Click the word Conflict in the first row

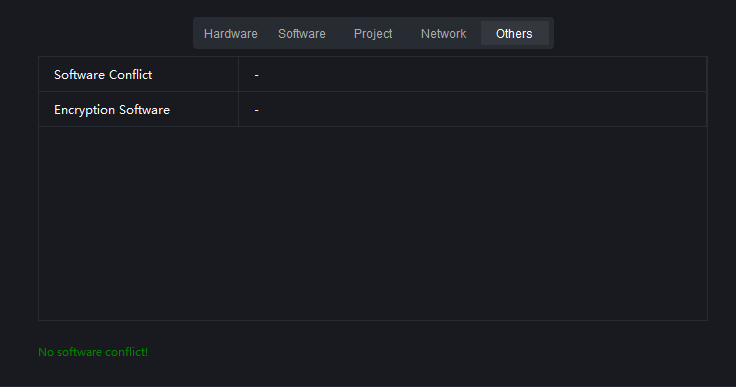tap(130, 75)
